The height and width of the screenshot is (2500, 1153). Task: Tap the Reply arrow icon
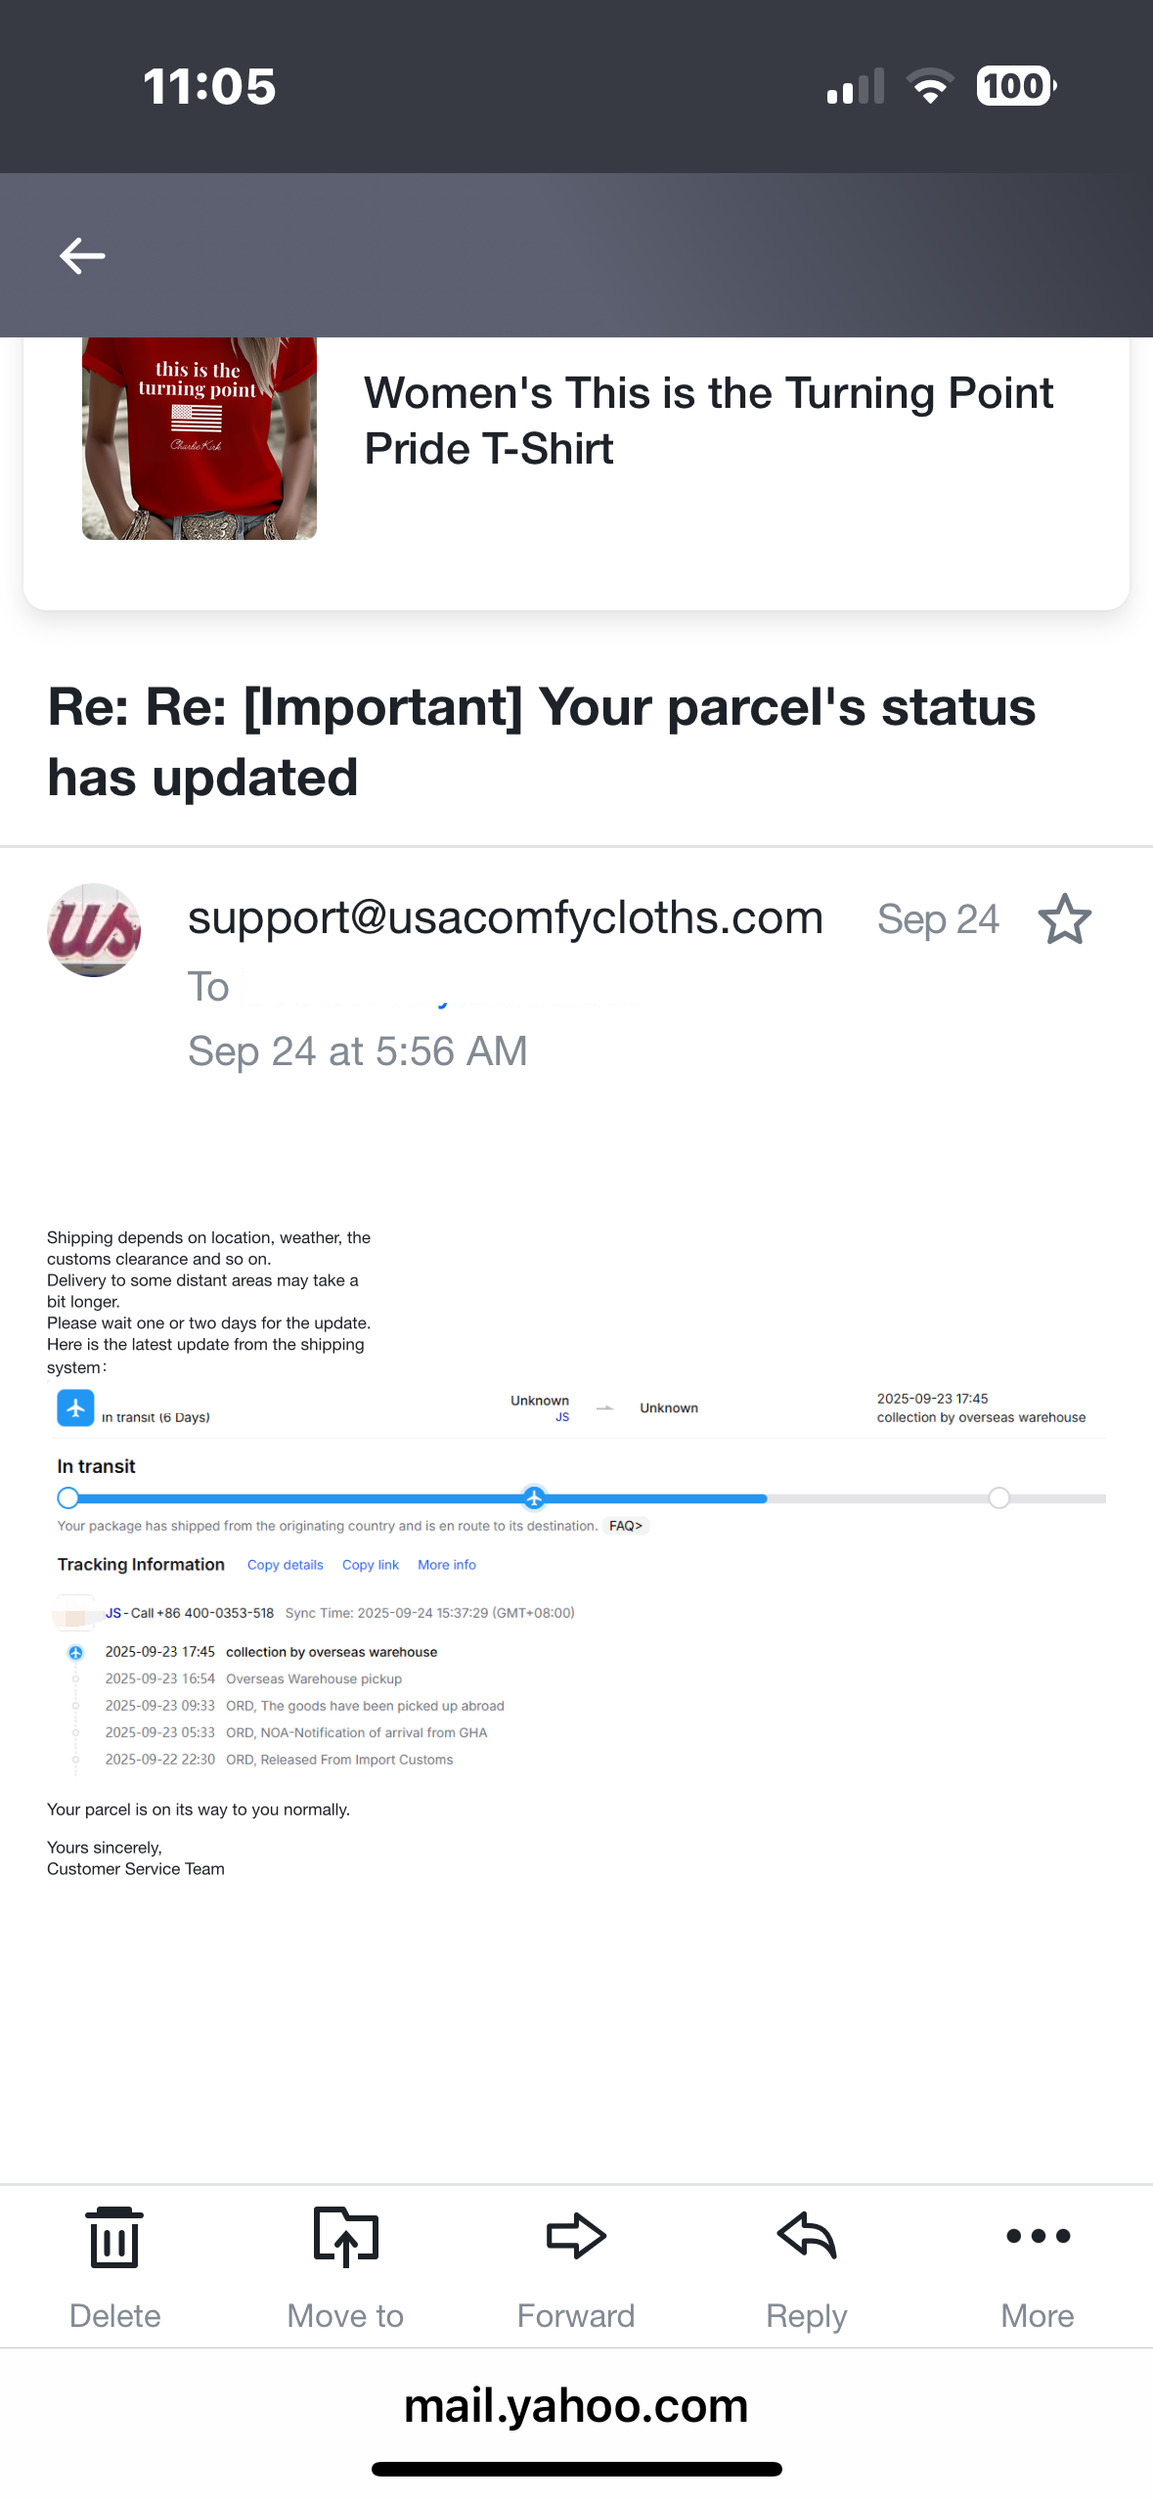point(806,2236)
